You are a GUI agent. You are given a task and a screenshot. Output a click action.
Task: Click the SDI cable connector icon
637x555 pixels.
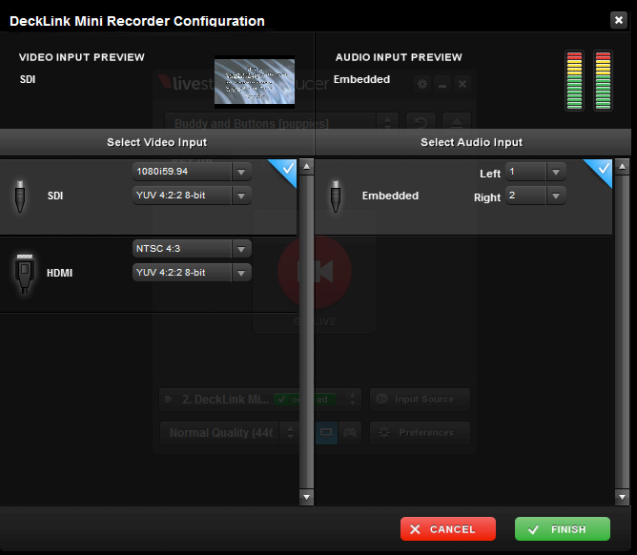[x=20, y=196]
